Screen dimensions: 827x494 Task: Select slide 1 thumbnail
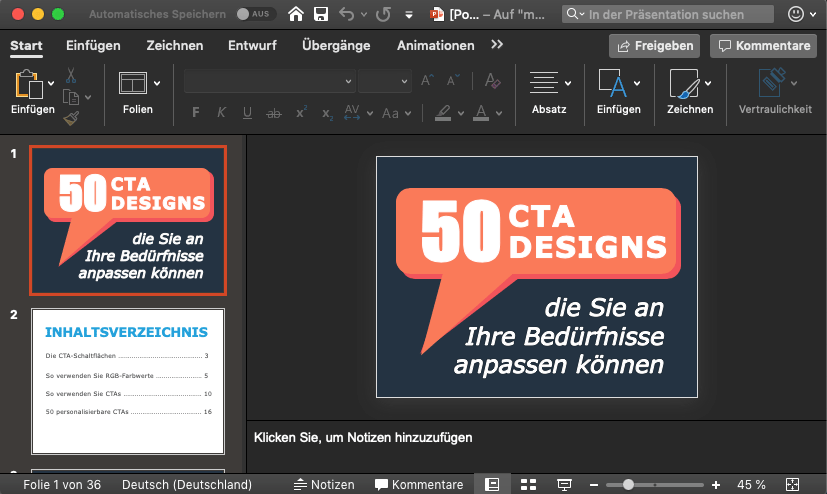[128, 220]
